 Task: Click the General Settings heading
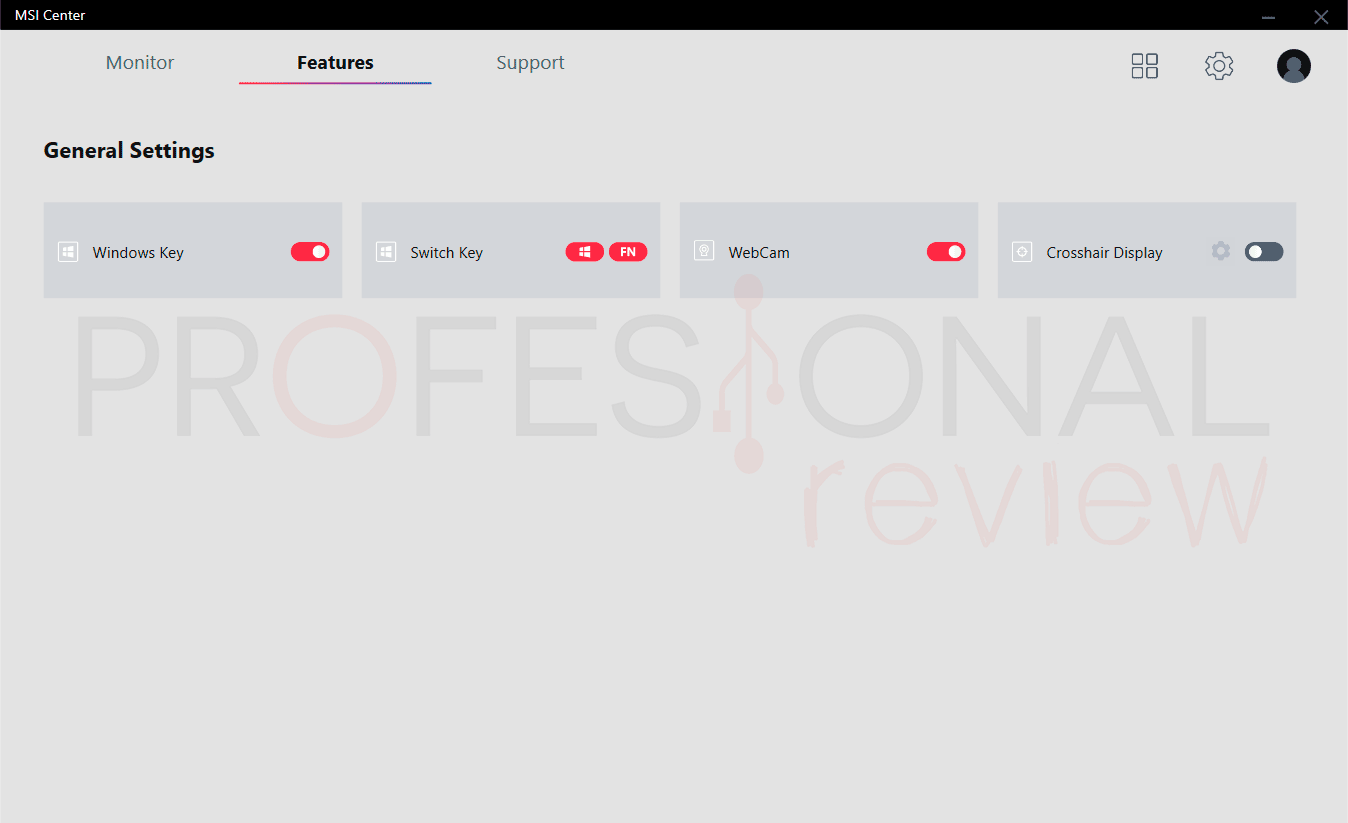(129, 151)
